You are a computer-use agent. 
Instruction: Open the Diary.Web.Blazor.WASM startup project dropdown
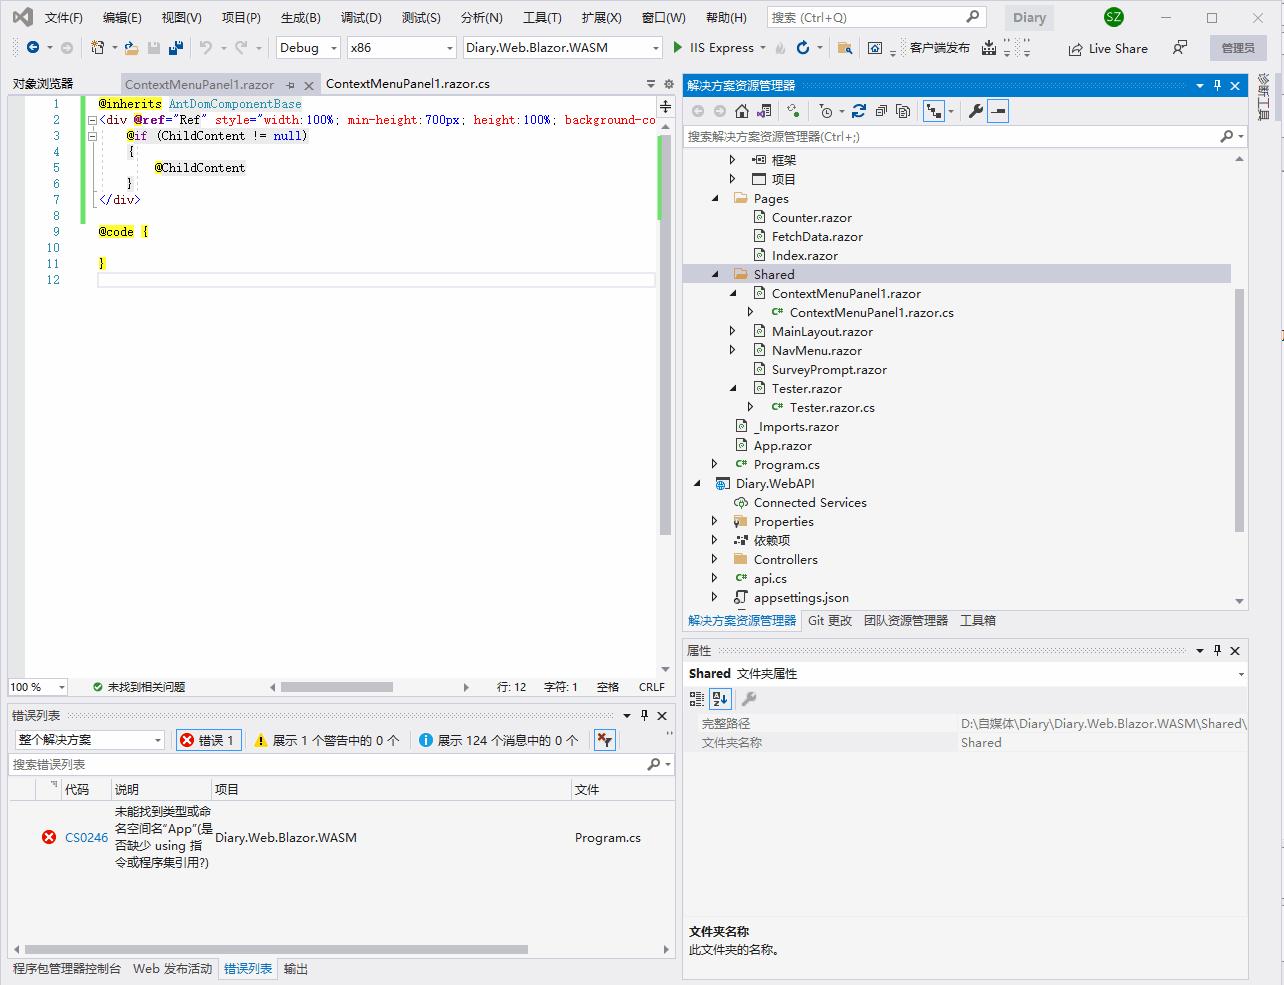pos(563,48)
